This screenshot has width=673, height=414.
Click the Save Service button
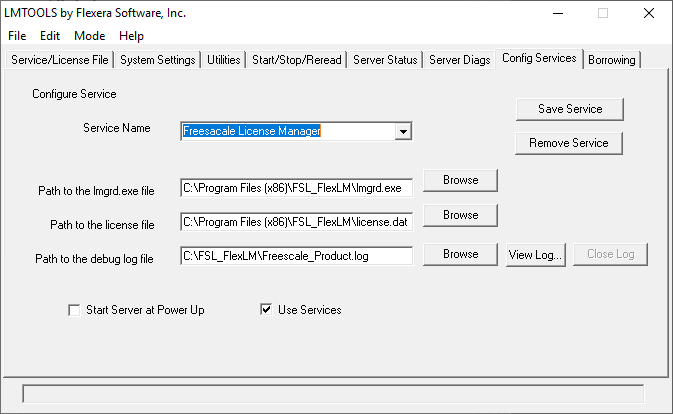tap(570, 109)
